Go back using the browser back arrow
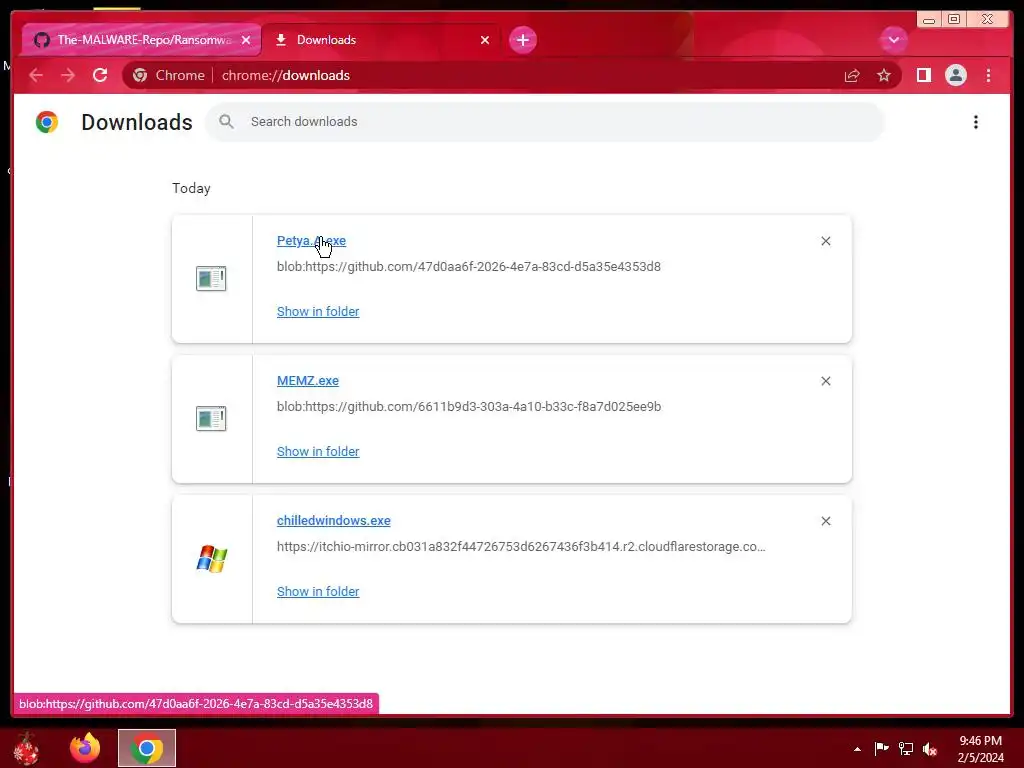1024x768 pixels. pyautogui.click(x=36, y=75)
